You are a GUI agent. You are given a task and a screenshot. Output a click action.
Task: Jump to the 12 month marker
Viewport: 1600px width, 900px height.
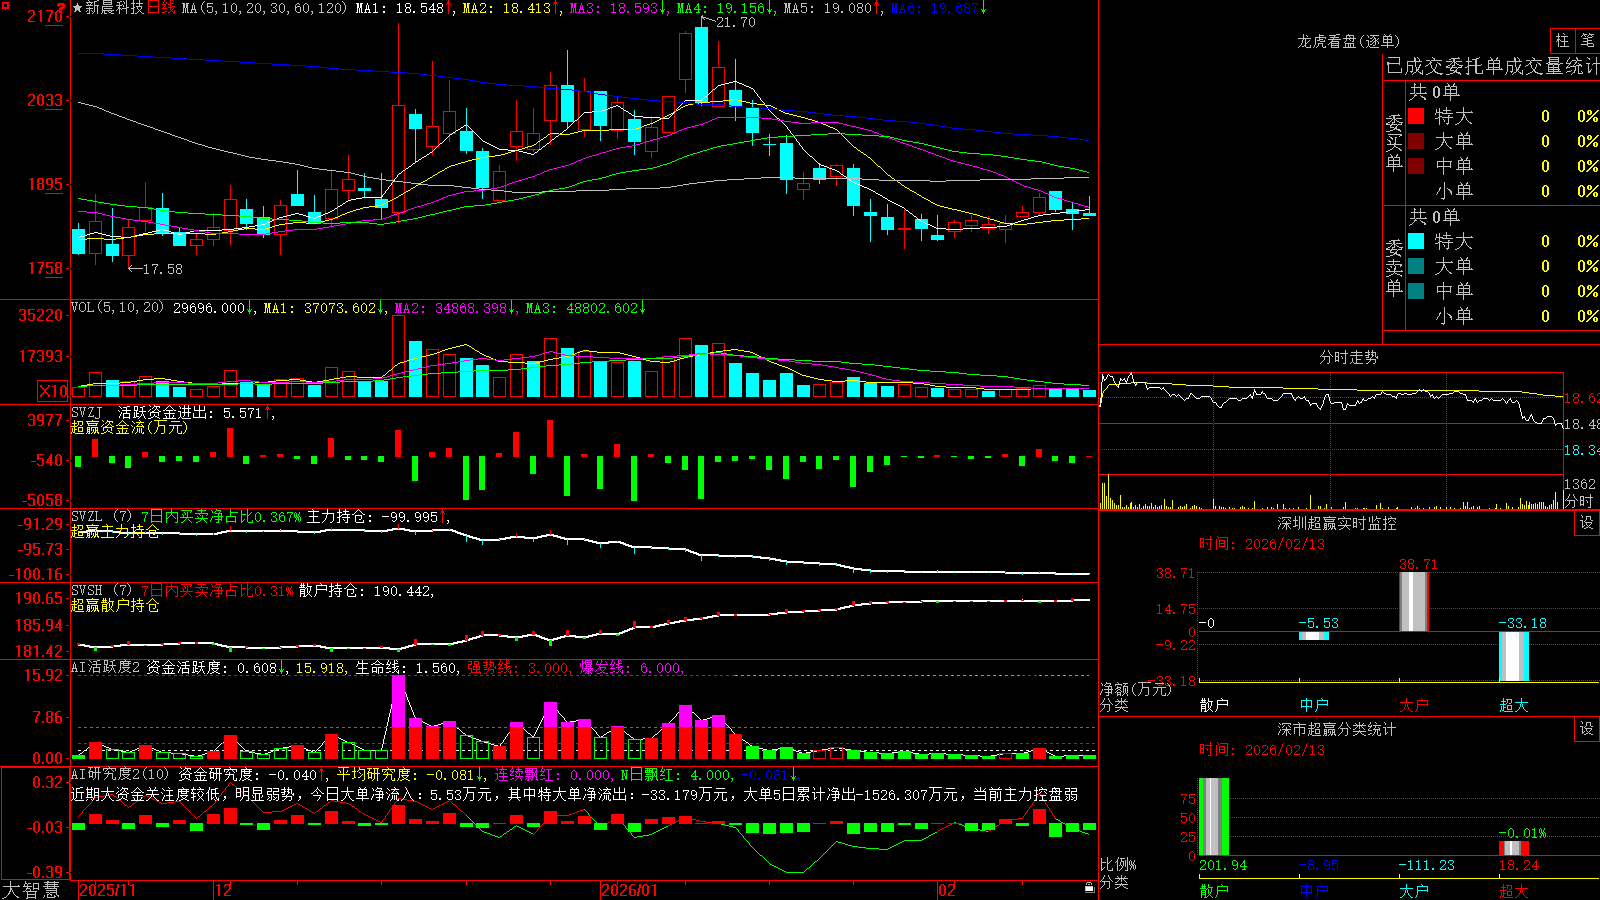click(x=223, y=890)
